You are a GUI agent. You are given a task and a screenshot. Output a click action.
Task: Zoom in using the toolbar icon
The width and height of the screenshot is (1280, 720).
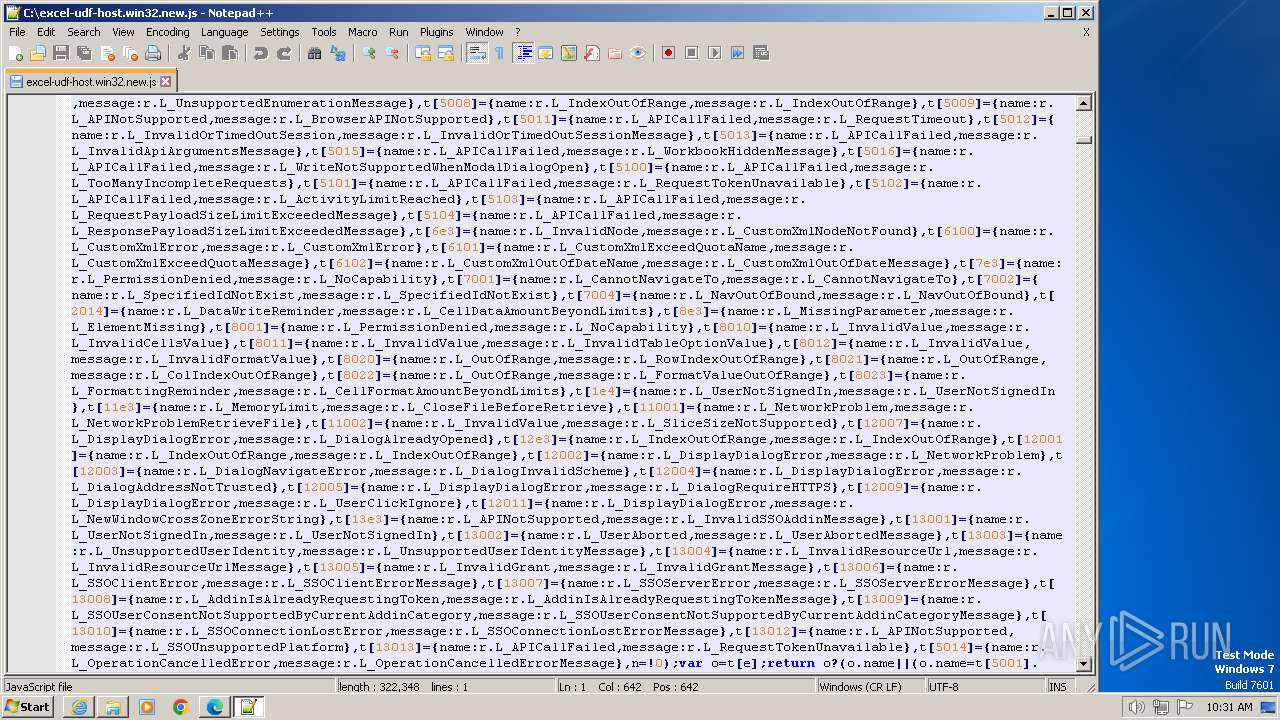[368, 53]
